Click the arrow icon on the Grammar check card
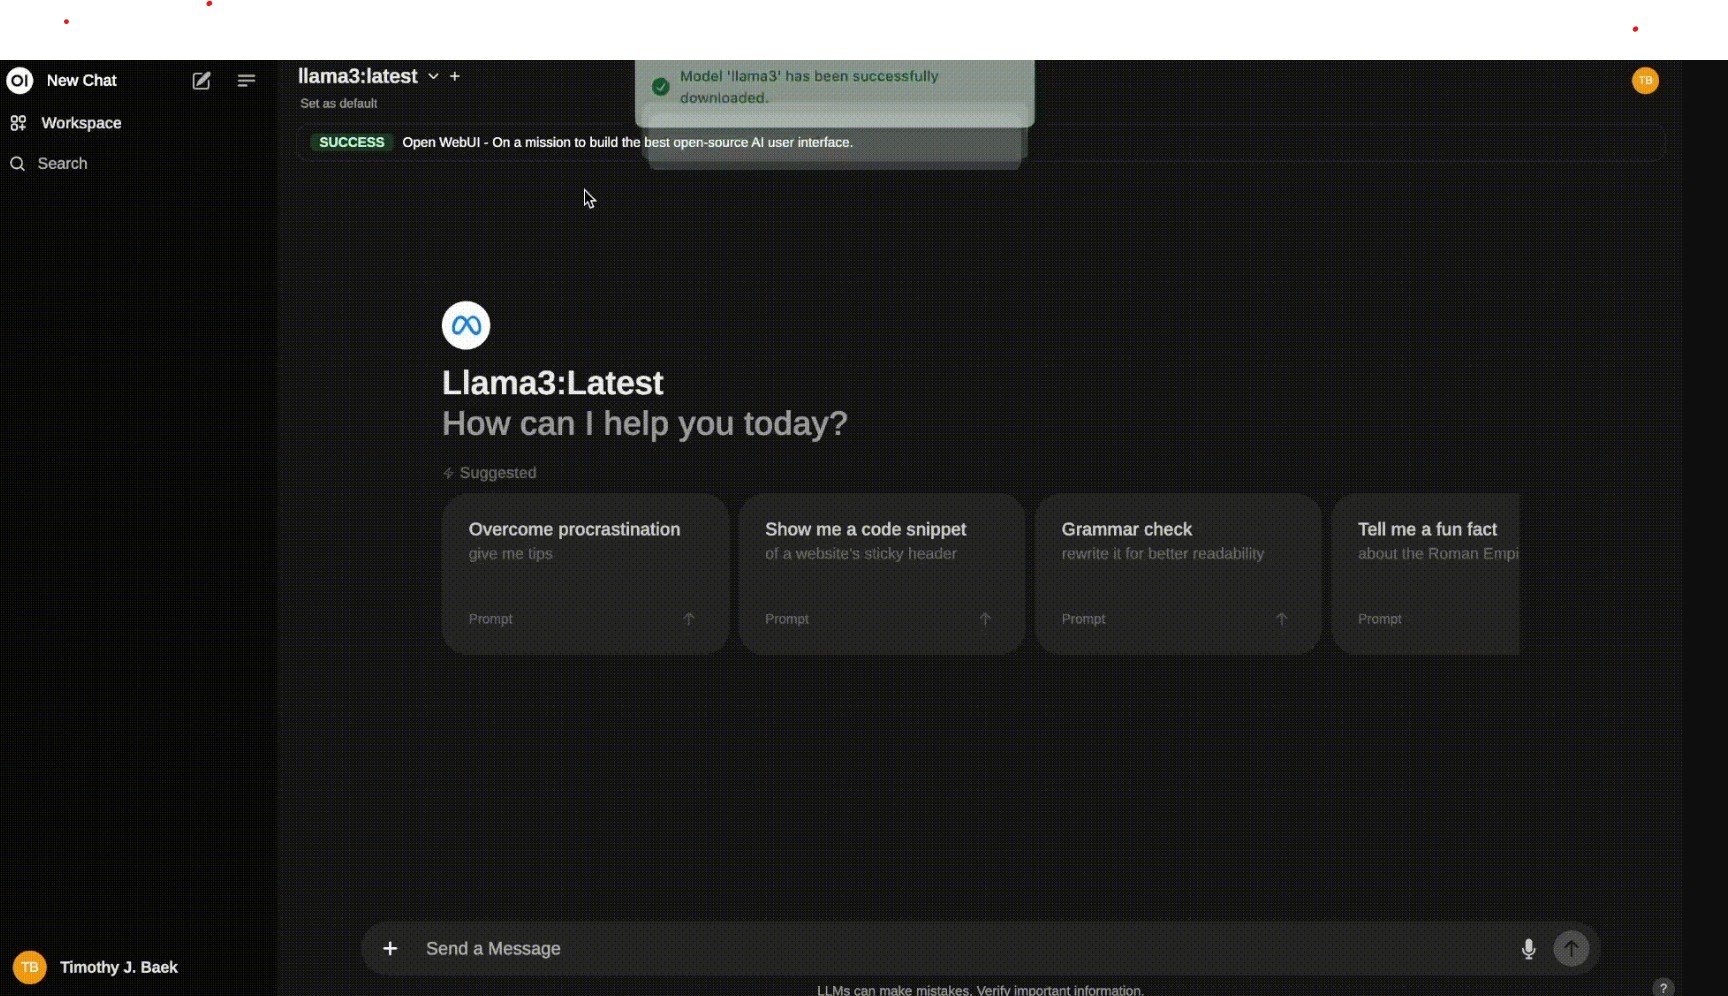 pos(1281,619)
